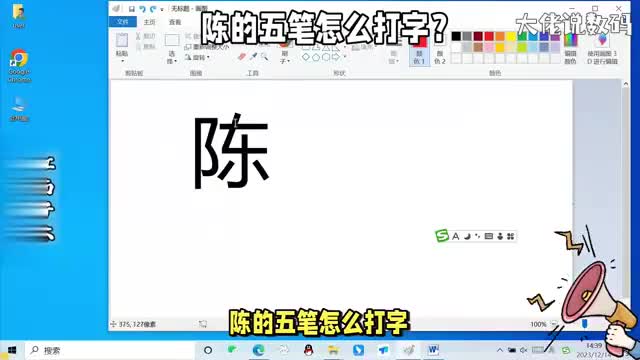
Task: Click the microphone voice icon on IME bar
Action: (x=500, y=236)
